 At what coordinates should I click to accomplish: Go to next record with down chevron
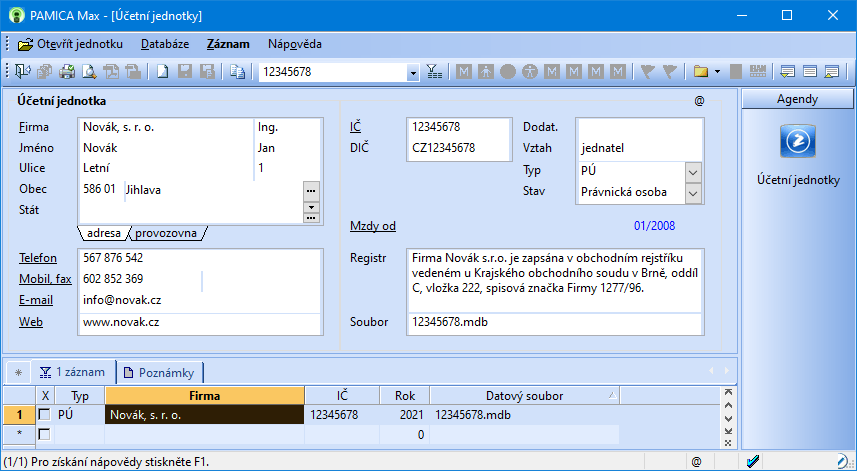(727, 419)
